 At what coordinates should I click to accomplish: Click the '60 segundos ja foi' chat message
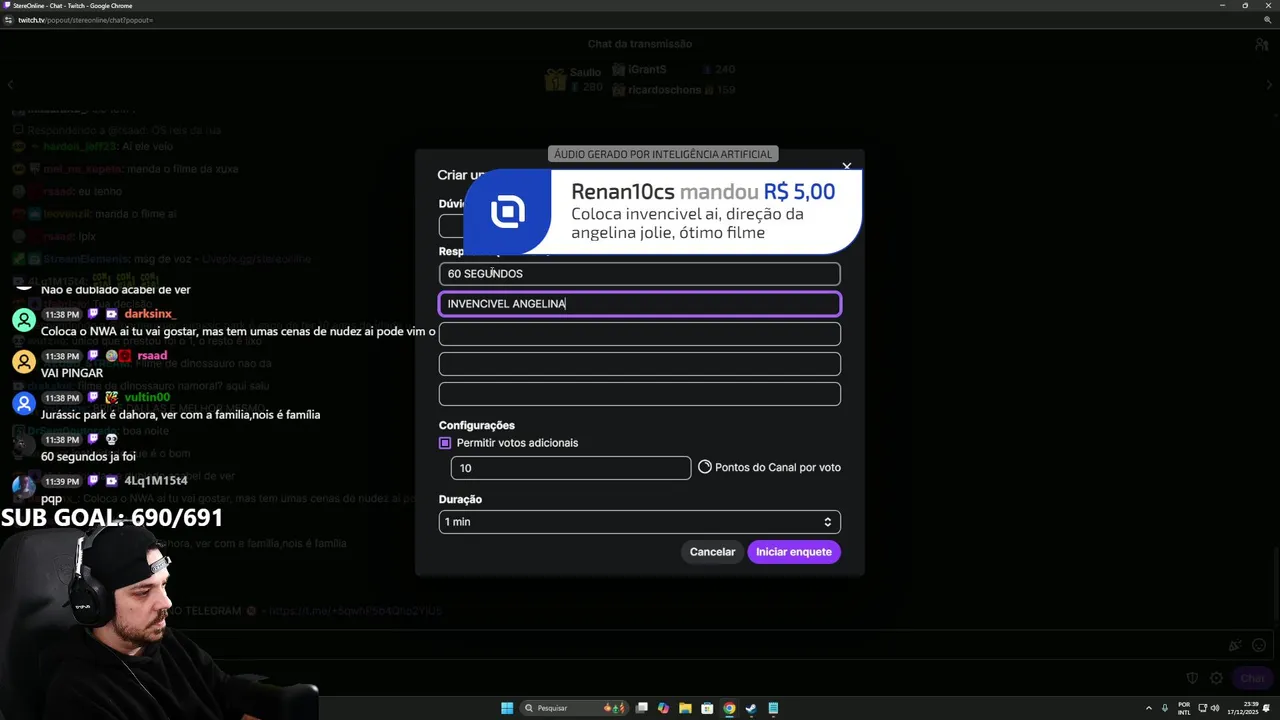pyautogui.click(x=88, y=456)
